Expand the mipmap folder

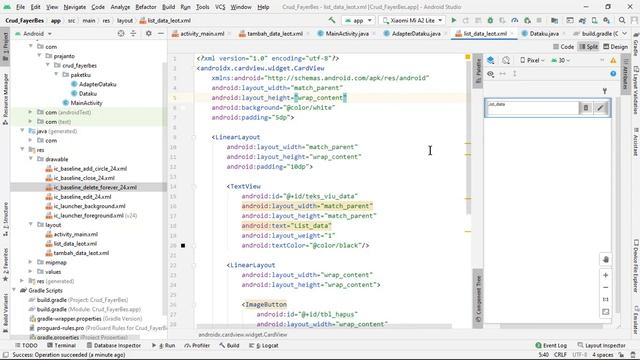(31, 262)
